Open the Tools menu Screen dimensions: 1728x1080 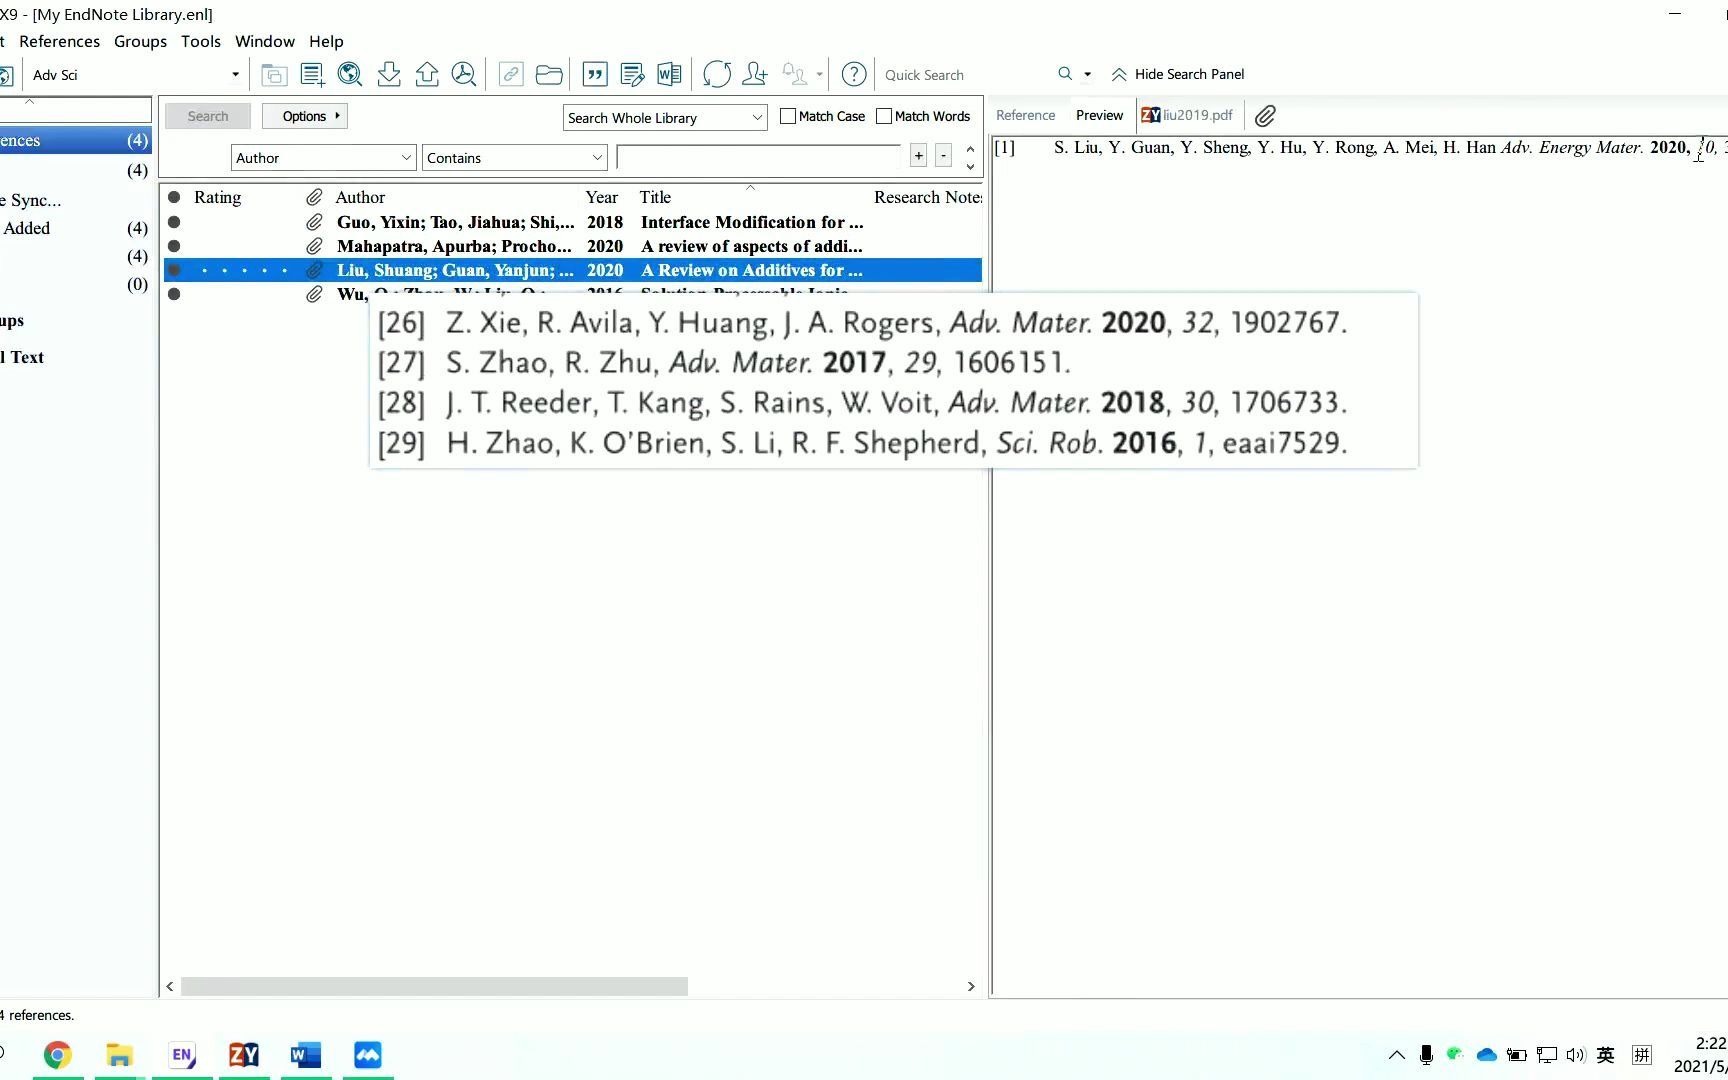[201, 41]
